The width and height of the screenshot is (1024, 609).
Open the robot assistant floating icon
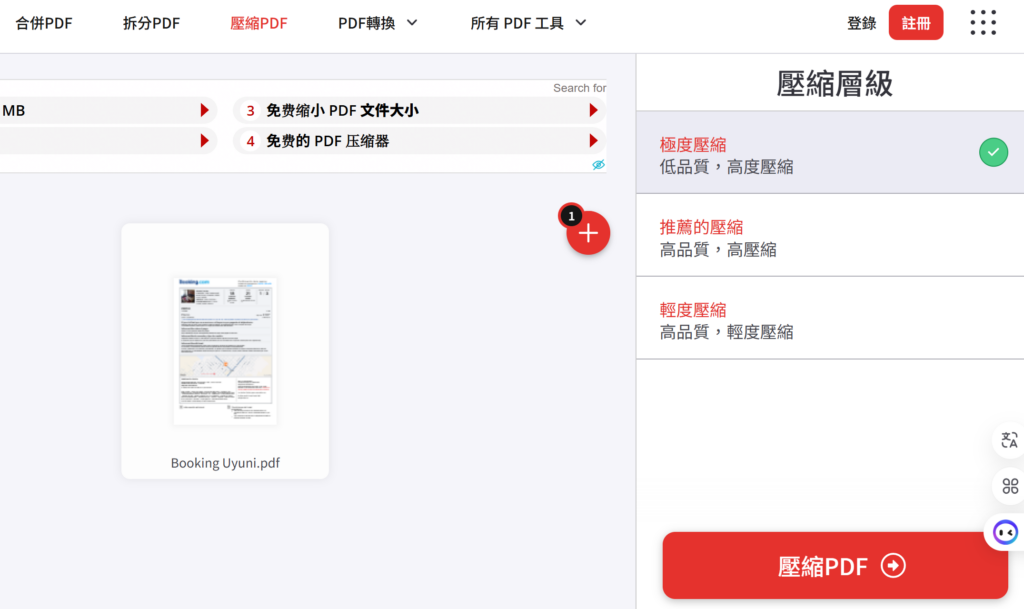point(1006,532)
